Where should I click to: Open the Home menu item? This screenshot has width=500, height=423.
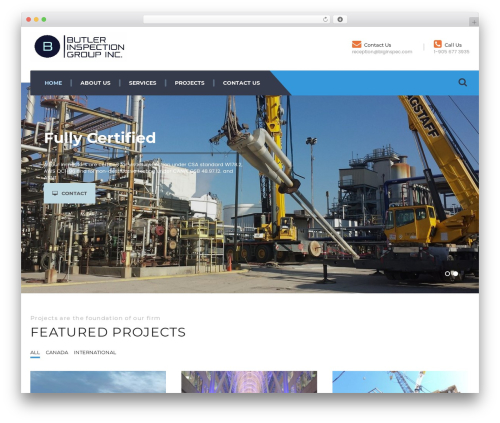pos(53,83)
